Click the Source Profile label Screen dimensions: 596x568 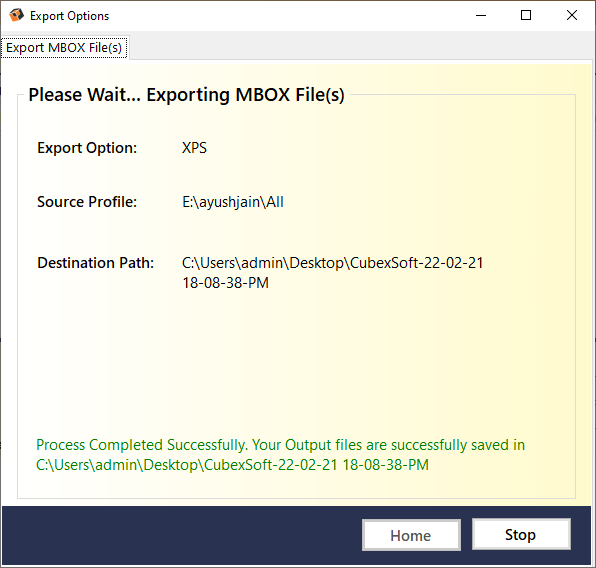click(87, 201)
